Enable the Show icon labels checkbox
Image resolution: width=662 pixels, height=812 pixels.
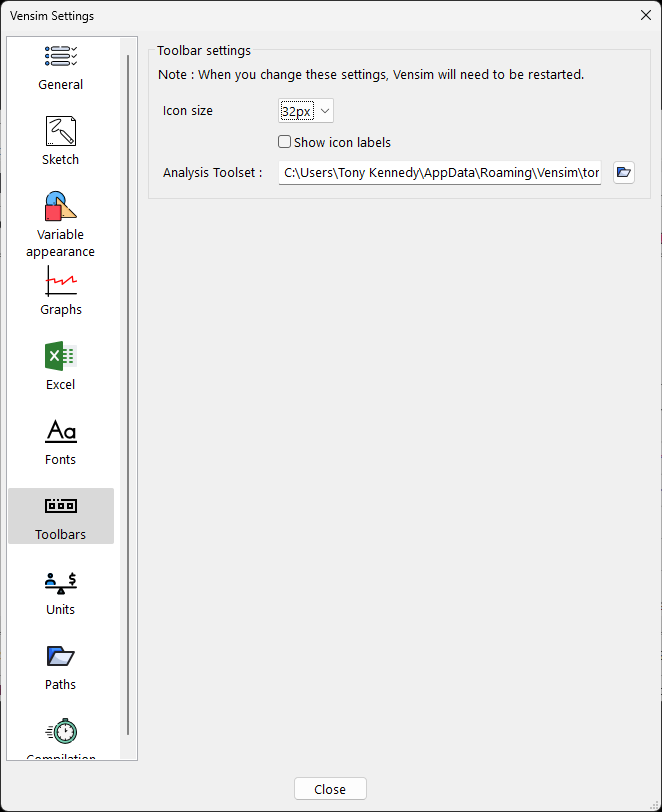[285, 142]
